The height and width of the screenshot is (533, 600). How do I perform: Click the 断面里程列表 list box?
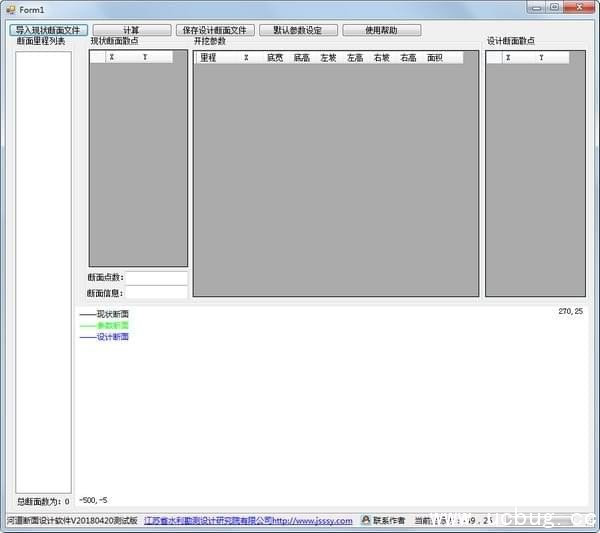pyautogui.click(x=43, y=270)
